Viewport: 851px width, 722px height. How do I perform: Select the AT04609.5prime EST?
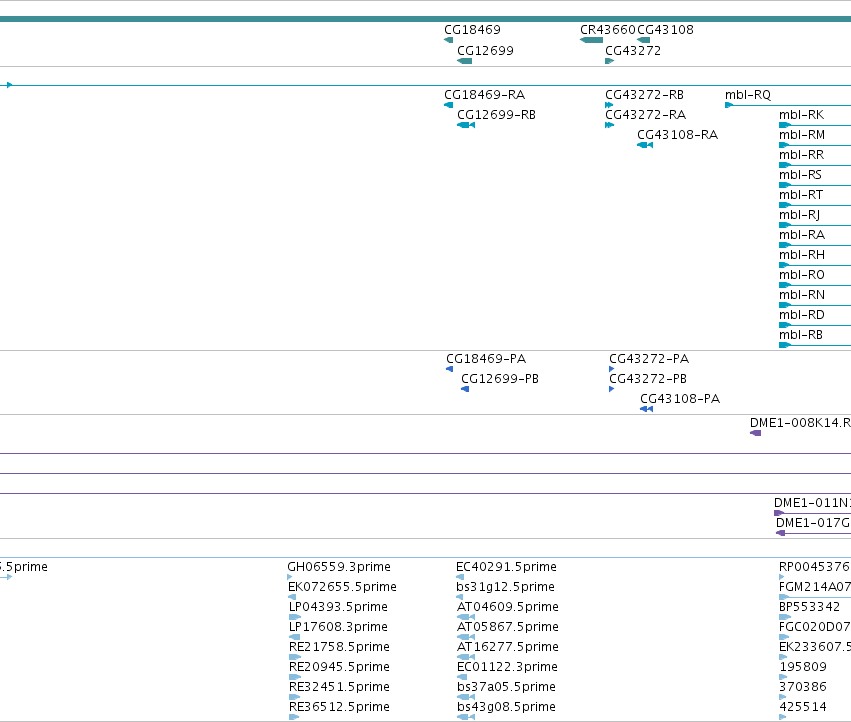pos(466,617)
